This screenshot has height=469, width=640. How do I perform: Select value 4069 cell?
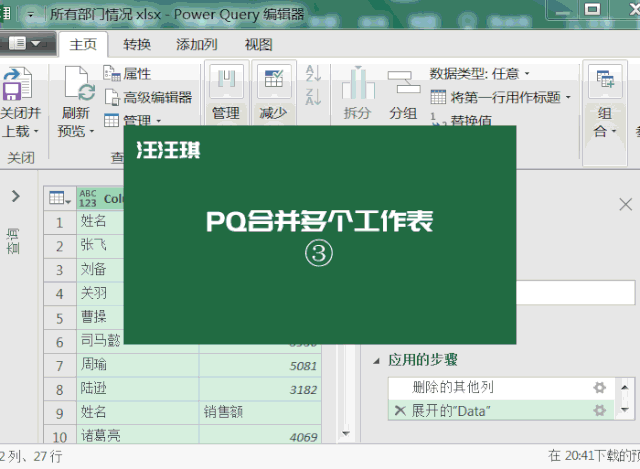[x=260, y=436]
